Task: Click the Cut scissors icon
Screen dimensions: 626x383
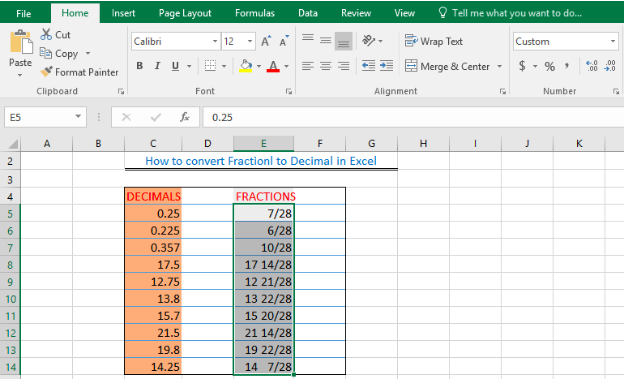Action: (46, 35)
